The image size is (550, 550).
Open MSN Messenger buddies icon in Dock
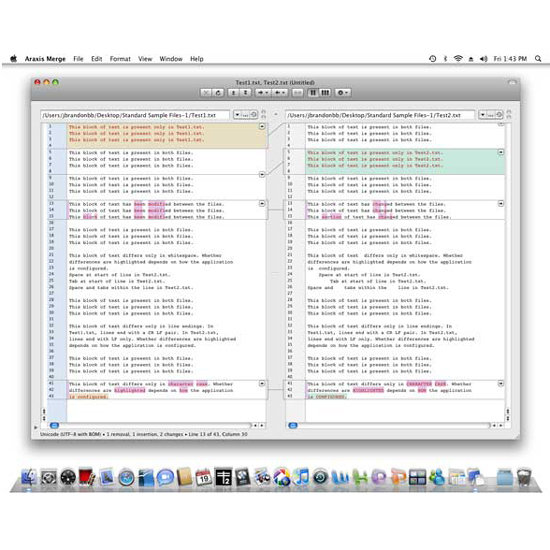point(437,477)
